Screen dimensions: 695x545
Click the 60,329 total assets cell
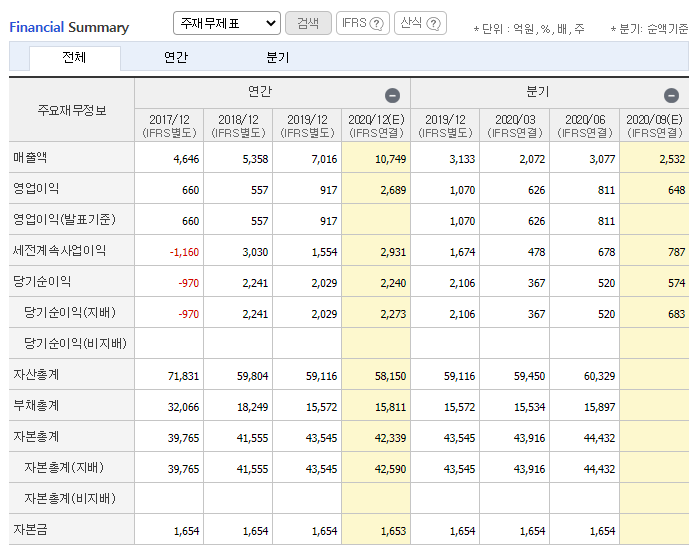click(585, 376)
